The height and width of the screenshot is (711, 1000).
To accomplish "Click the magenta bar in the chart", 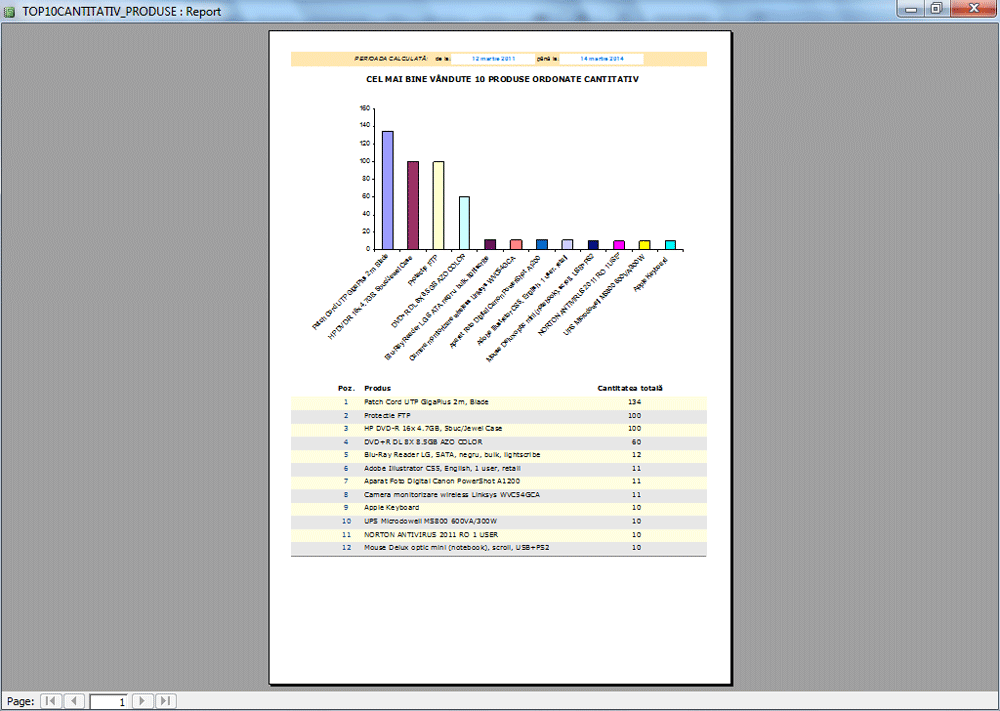I will click(619, 245).
